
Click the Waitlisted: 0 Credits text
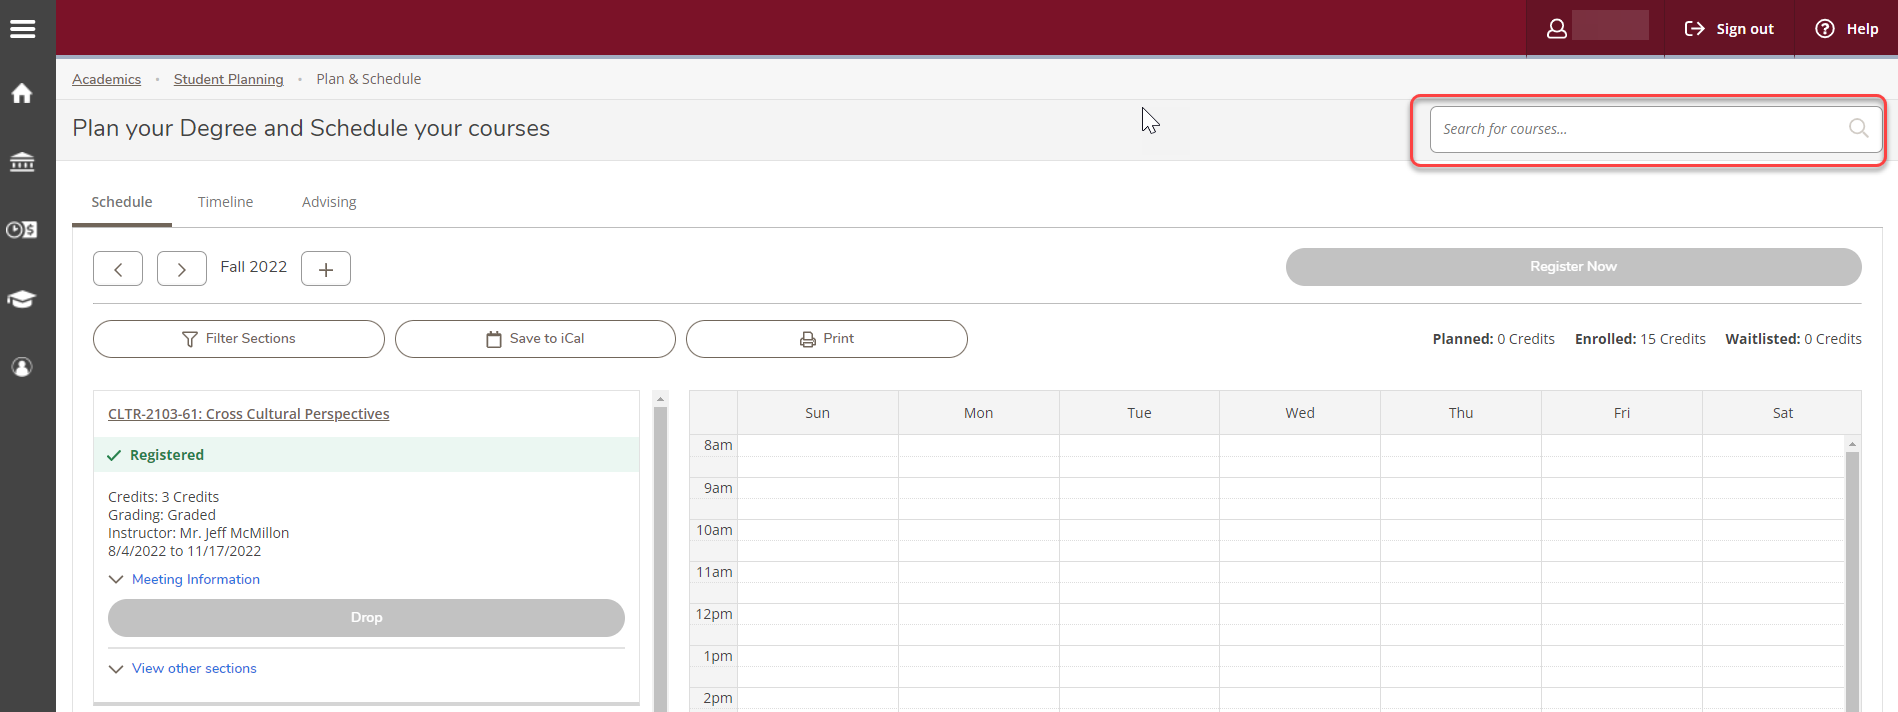pos(1793,339)
